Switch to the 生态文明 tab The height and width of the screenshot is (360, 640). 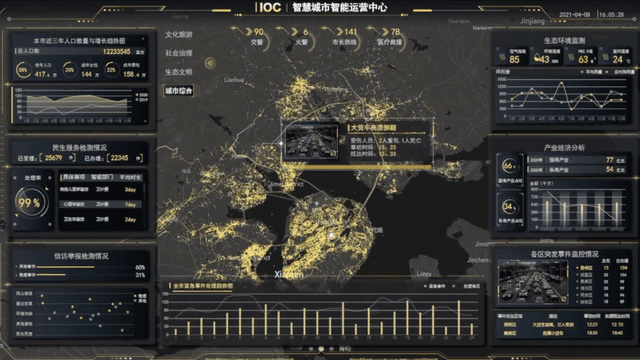coord(178,72)
